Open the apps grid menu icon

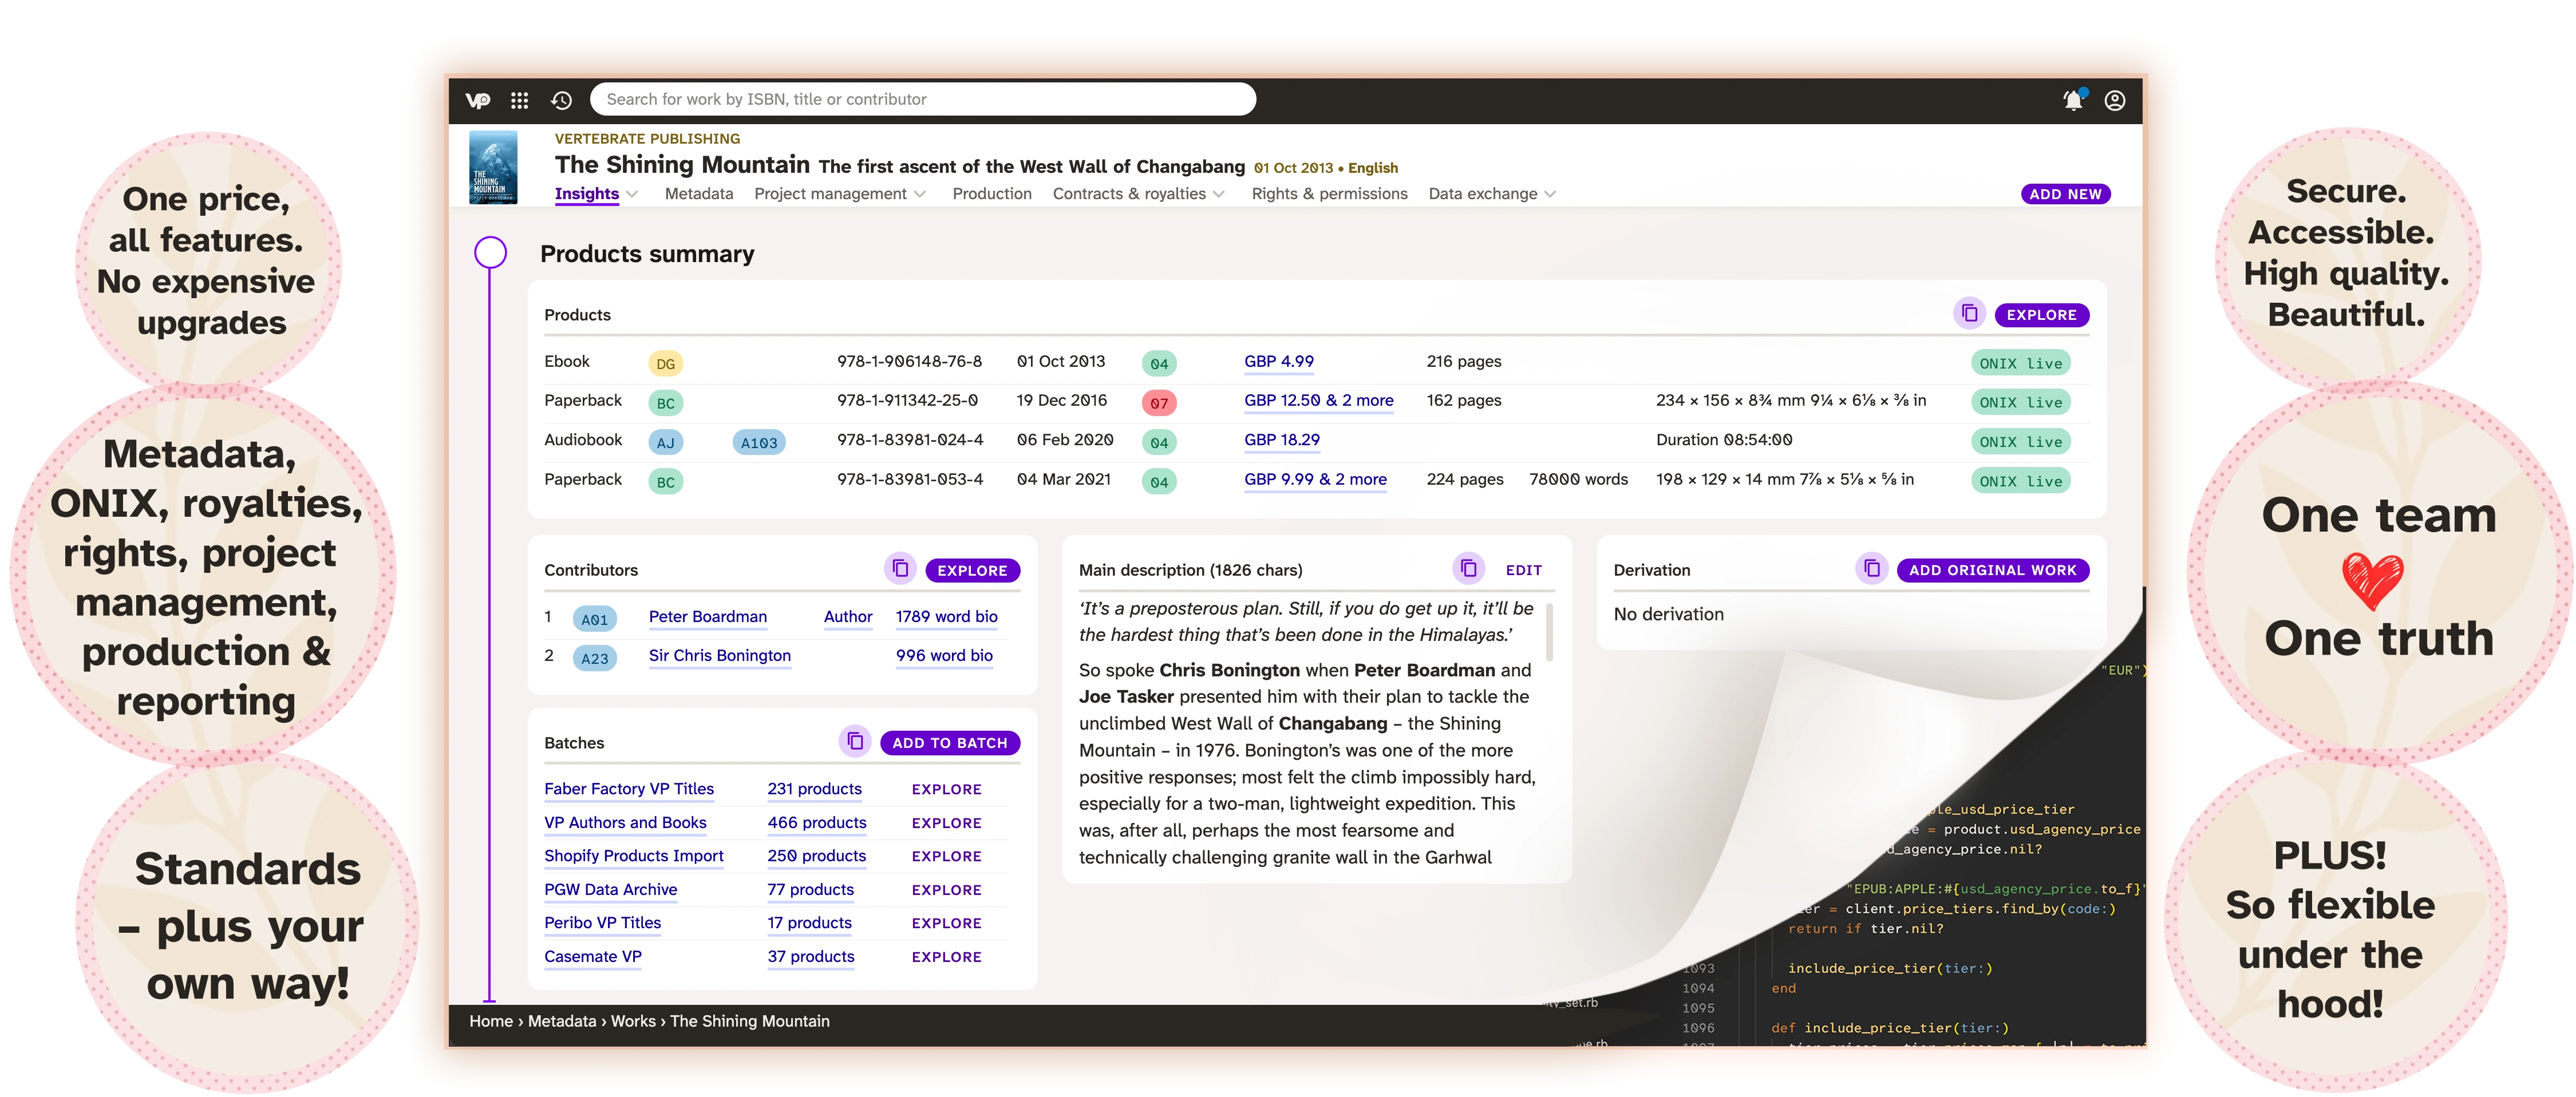pyautogui.click(x=519, y=100)
